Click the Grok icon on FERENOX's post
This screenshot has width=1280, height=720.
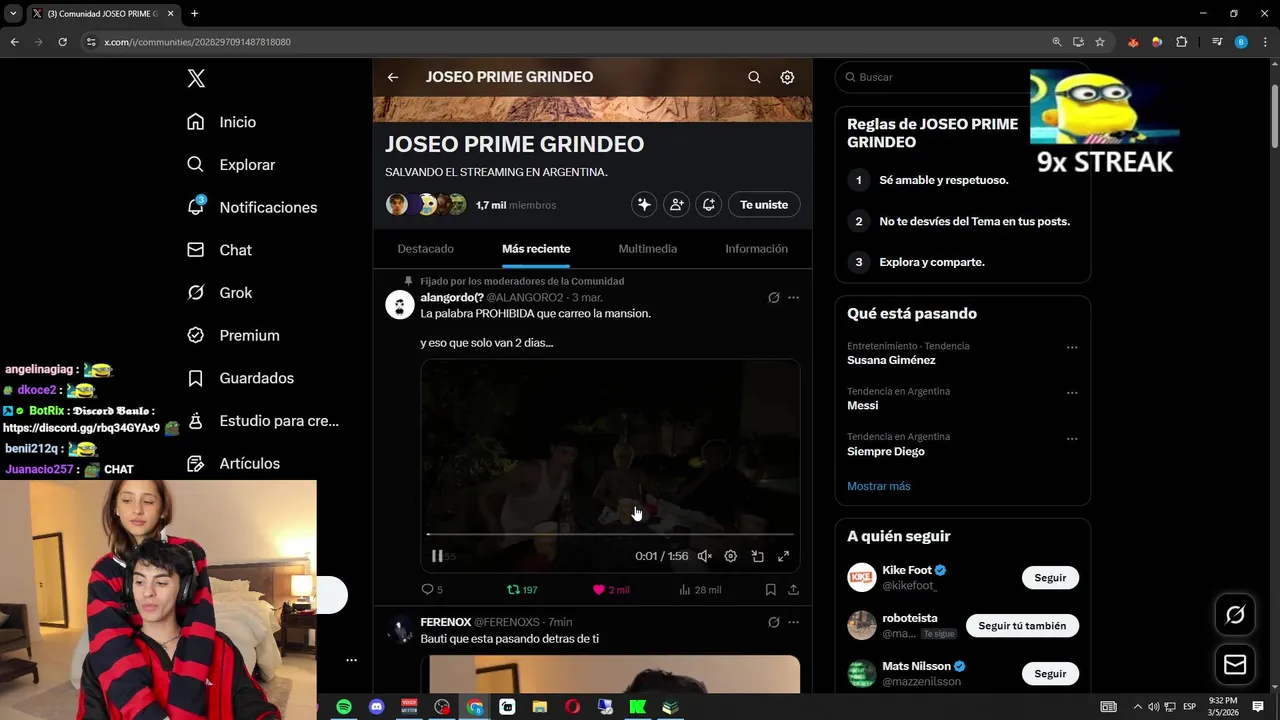click(x=773, y=622)
